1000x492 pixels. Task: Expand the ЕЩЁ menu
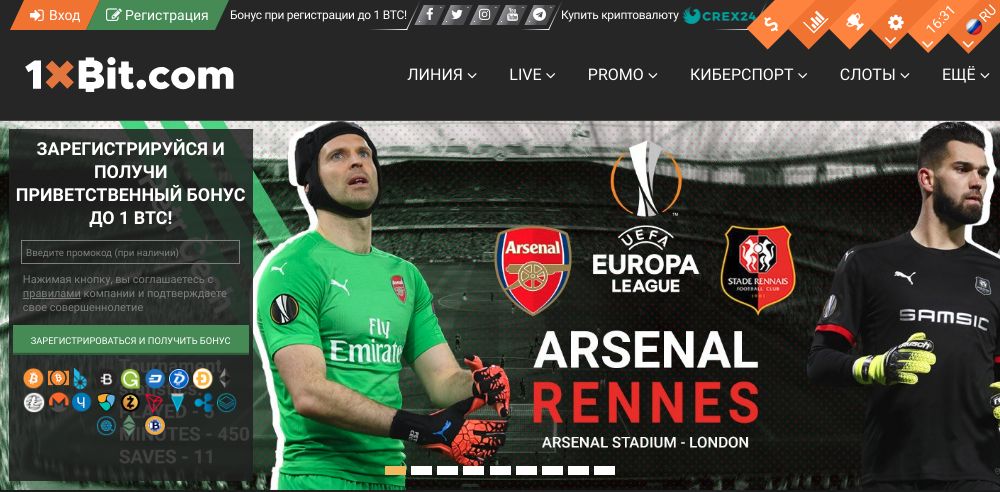[x=966, y=75]
